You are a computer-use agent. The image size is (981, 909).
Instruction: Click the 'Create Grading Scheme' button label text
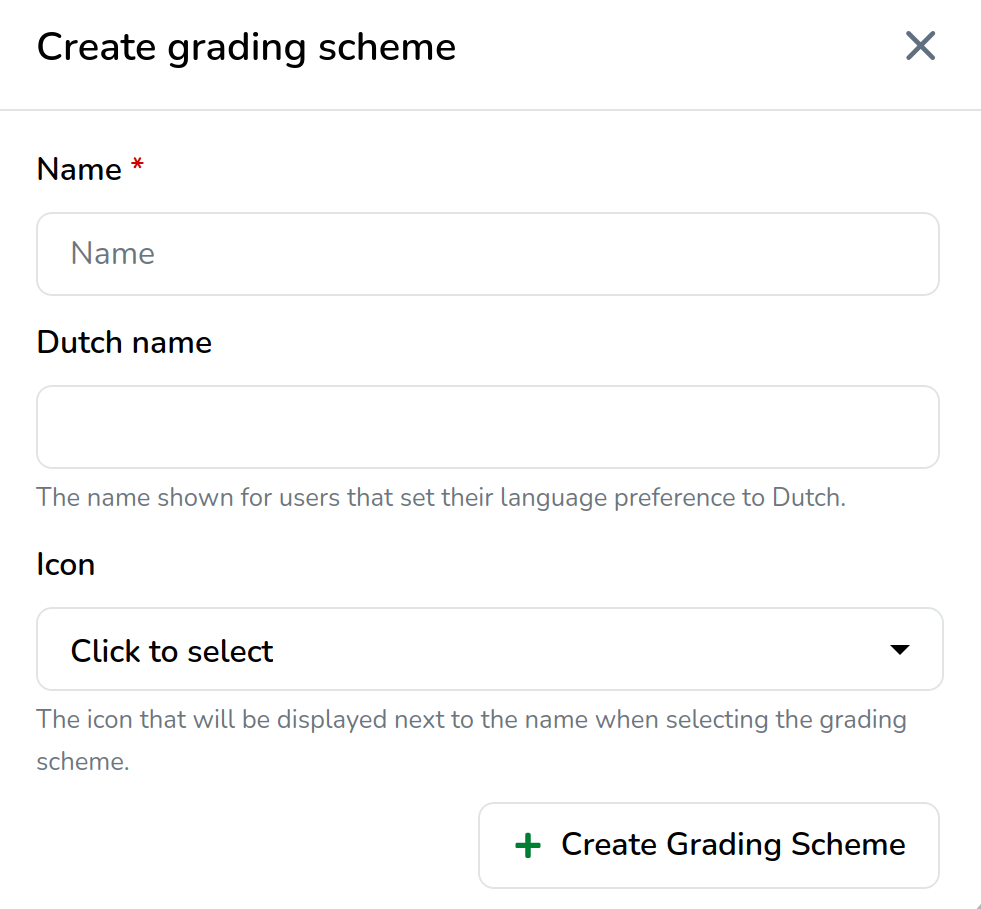(733, 845)
